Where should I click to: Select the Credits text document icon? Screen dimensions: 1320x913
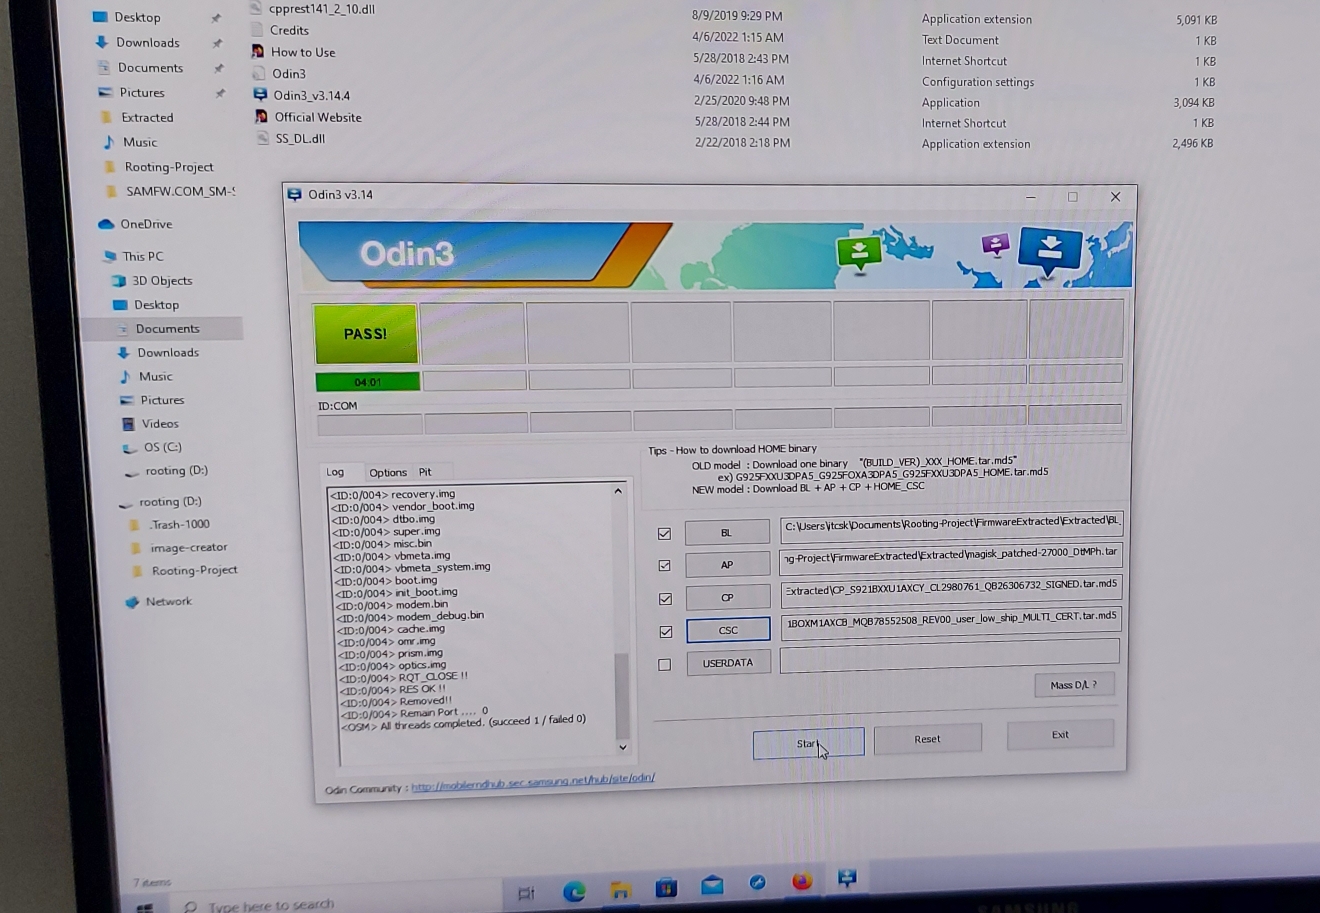coord(257,30)
